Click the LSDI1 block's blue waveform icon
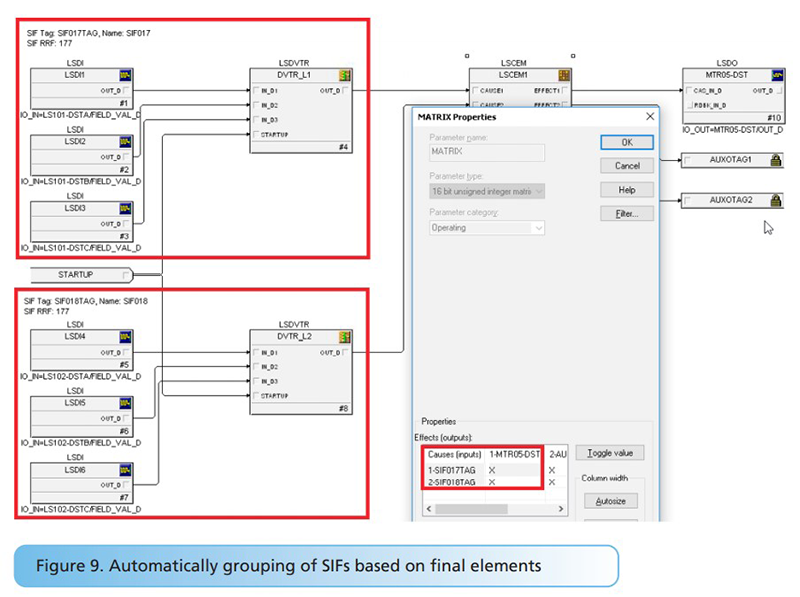This screenshot has height=597, width=800. click(x=126, y=76)
